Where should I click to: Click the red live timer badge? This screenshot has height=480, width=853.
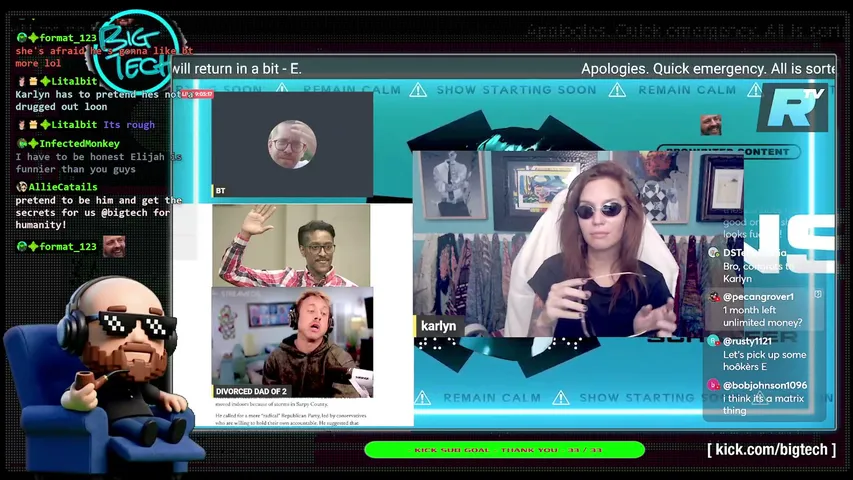[x=197, y=94]
